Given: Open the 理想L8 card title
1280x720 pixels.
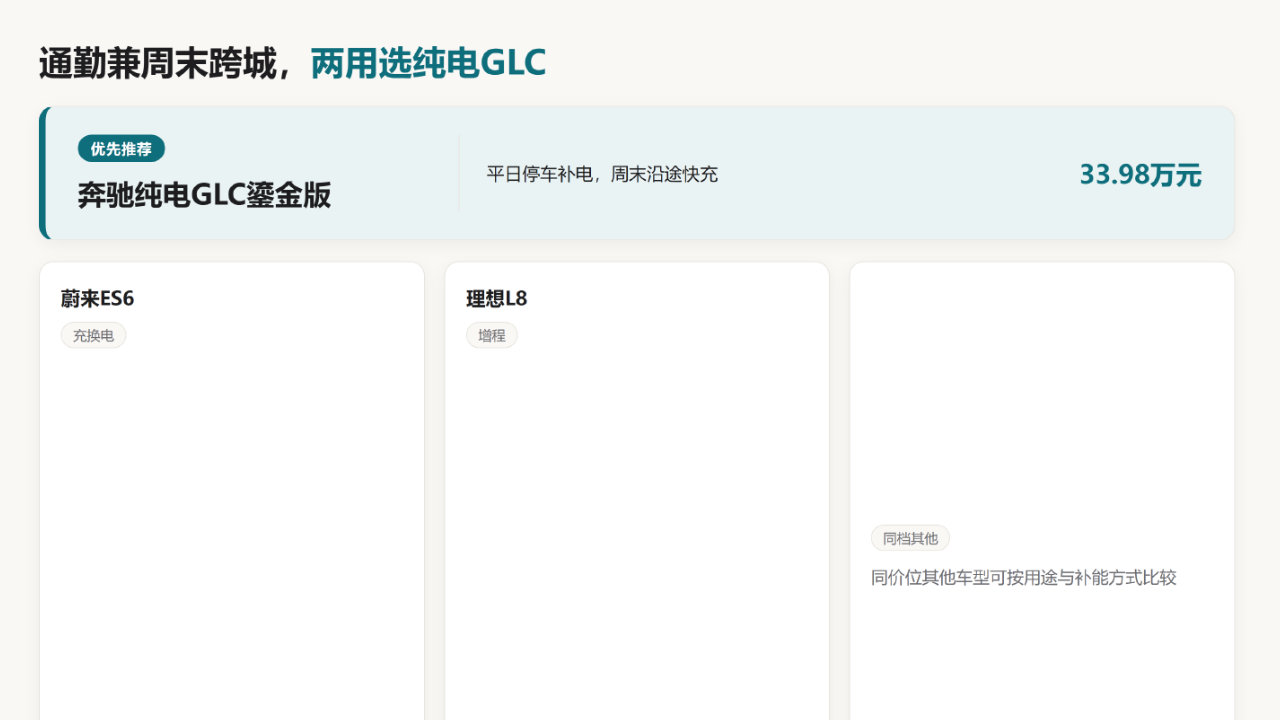Looking at the screenshot, I should pos(496,299).
